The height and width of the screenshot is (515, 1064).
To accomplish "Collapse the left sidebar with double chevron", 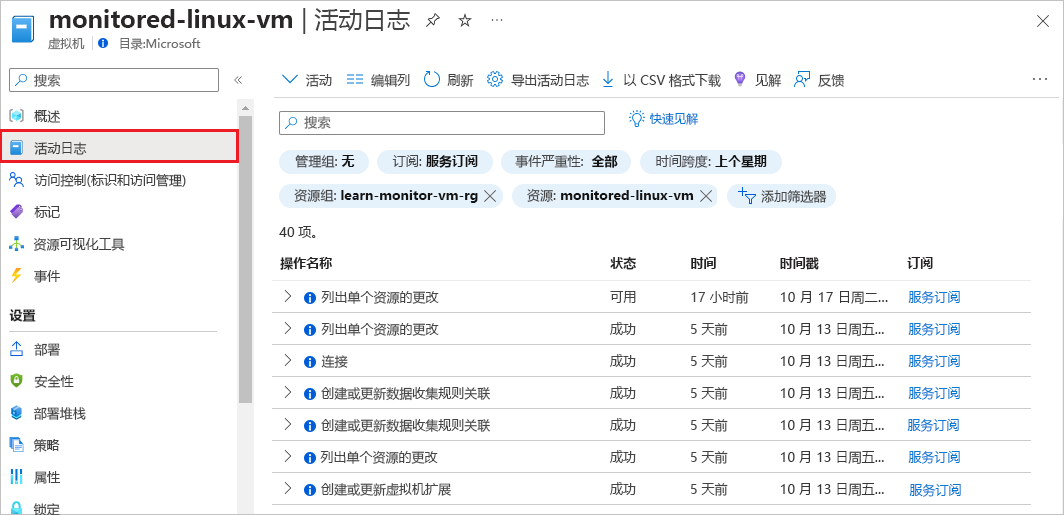I will tap(238, 80).
